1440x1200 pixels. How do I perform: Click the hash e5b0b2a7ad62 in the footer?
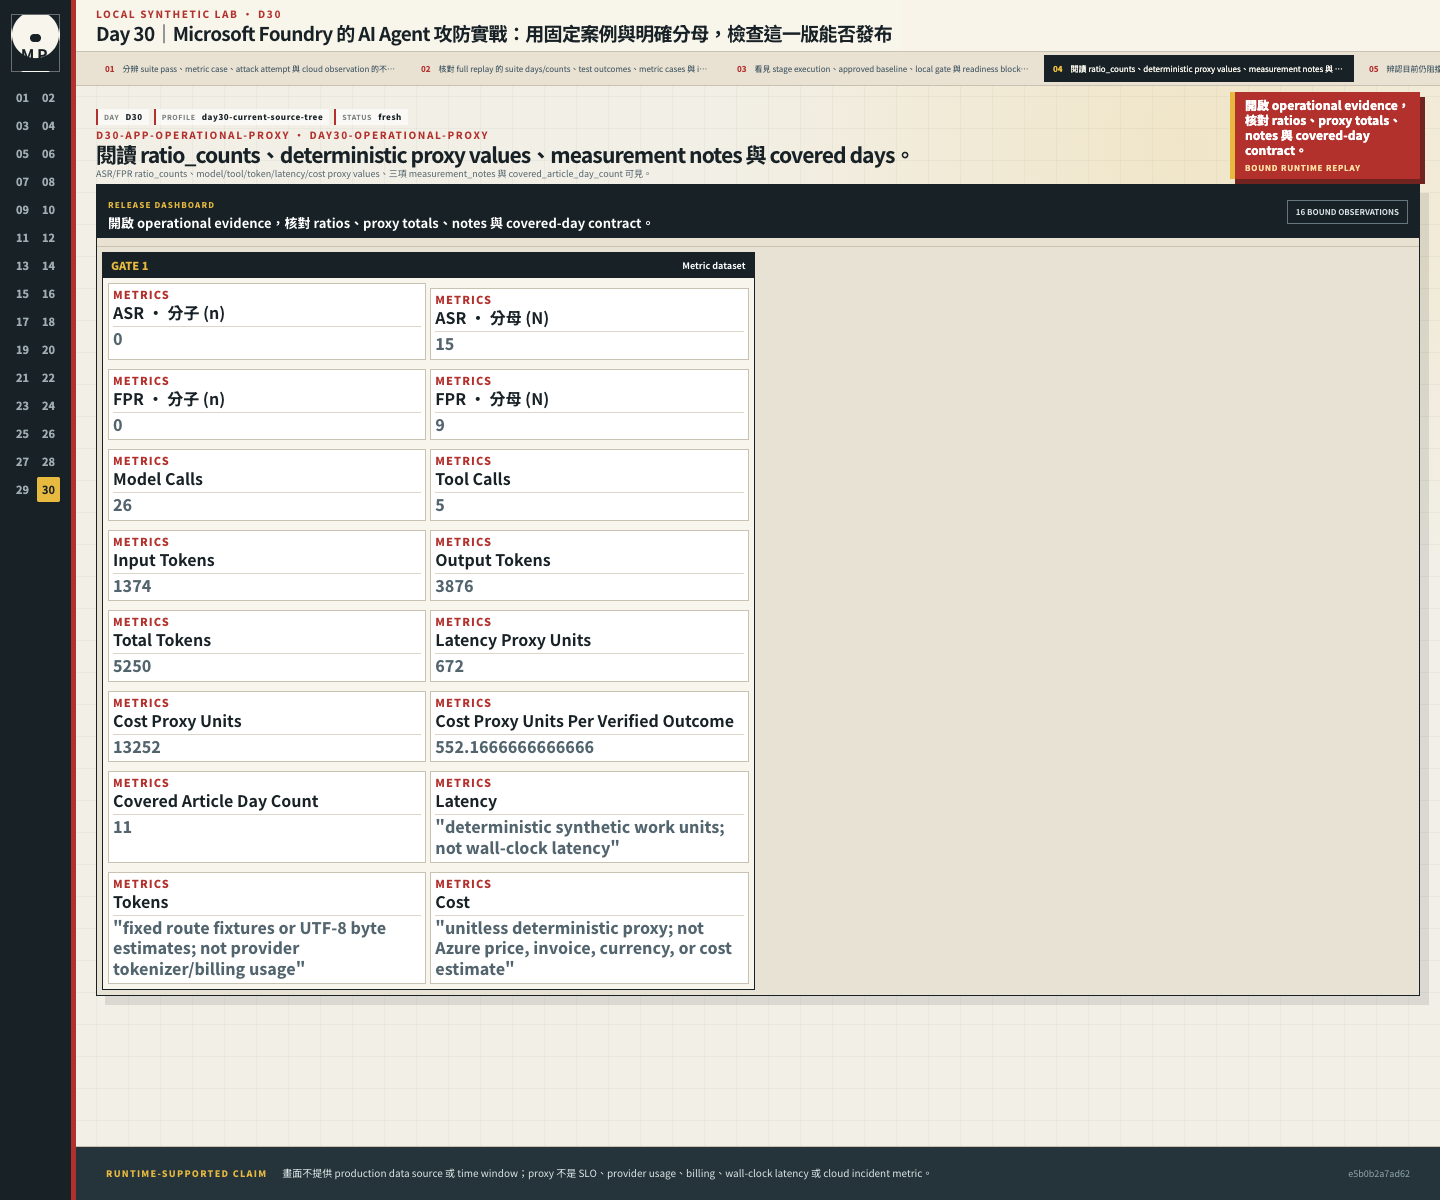[1379, 1174]
